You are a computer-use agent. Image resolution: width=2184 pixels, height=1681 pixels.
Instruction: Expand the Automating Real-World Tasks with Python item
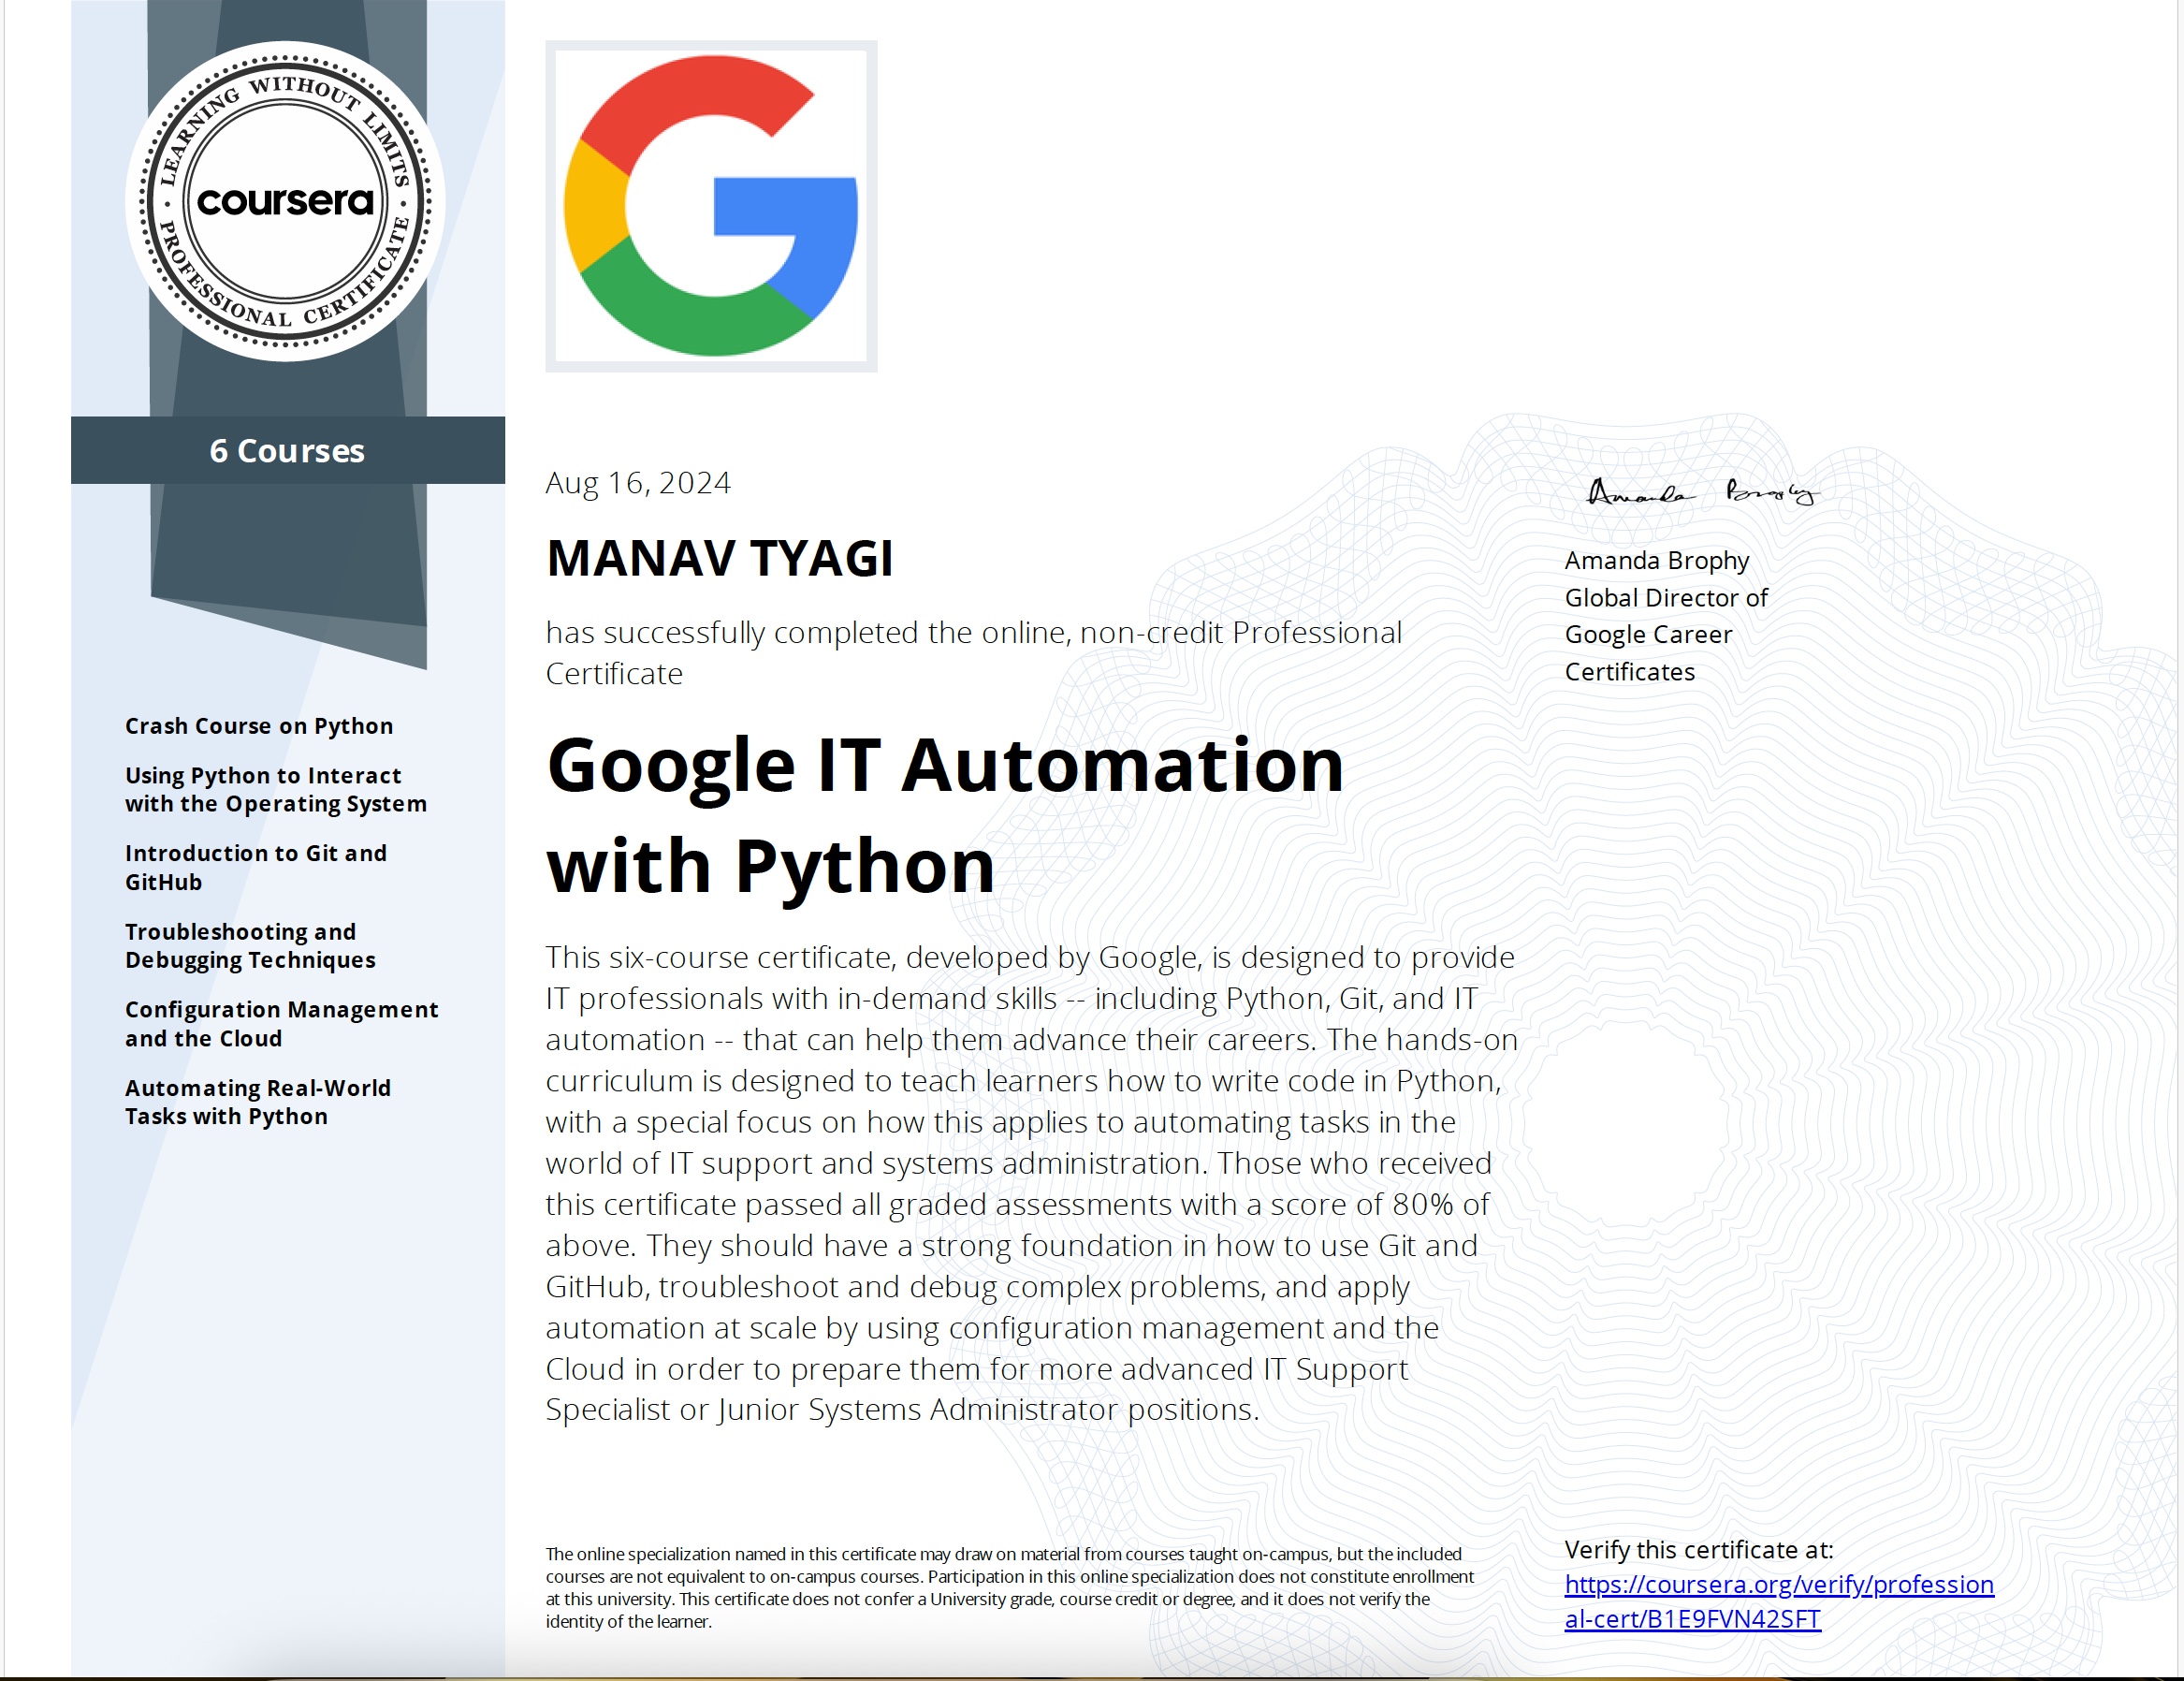coord(258,1102)
